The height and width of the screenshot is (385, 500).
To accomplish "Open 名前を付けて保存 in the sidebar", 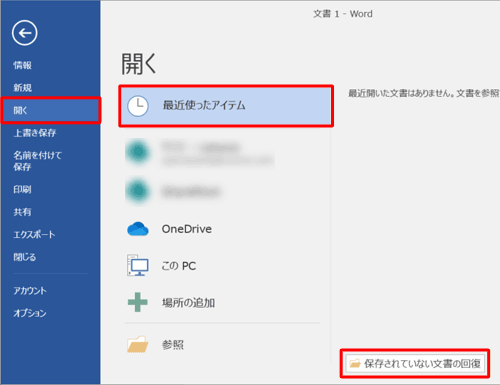I will point(37,161).
